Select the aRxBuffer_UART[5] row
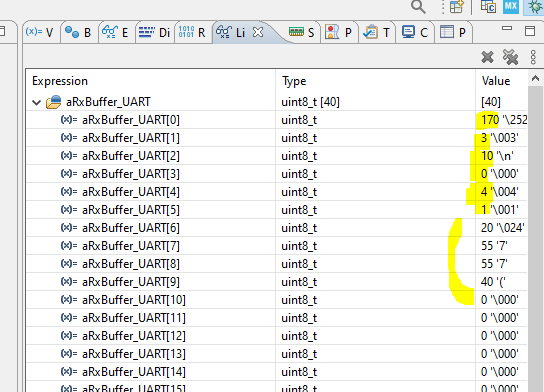 click(277, 210)
